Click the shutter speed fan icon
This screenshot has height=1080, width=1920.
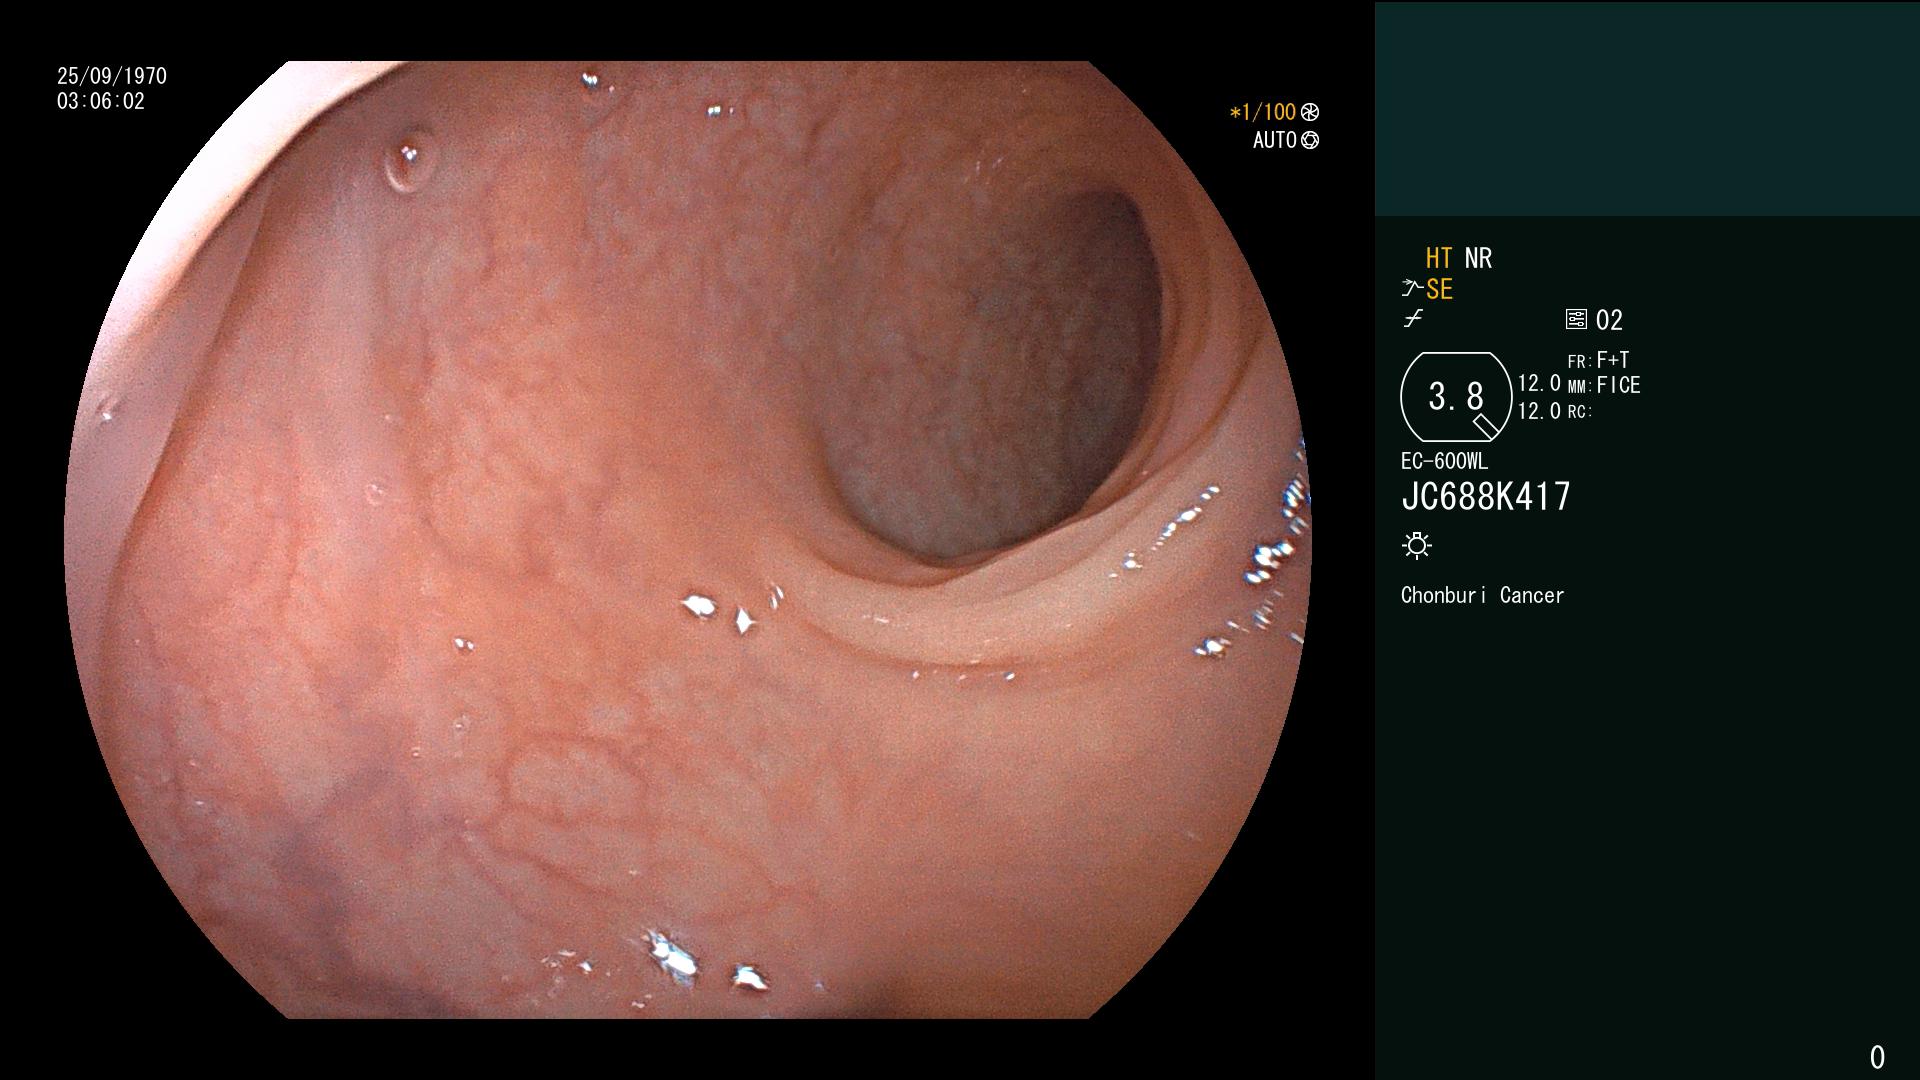click(1310, 112)
